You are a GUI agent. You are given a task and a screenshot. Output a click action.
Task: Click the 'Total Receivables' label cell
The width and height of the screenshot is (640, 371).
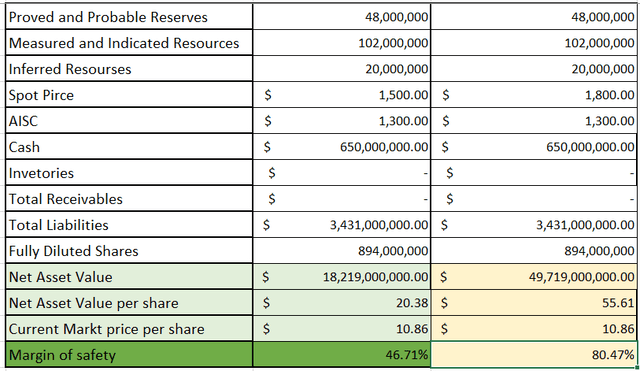pyautogui.click(x=129, y=199)
